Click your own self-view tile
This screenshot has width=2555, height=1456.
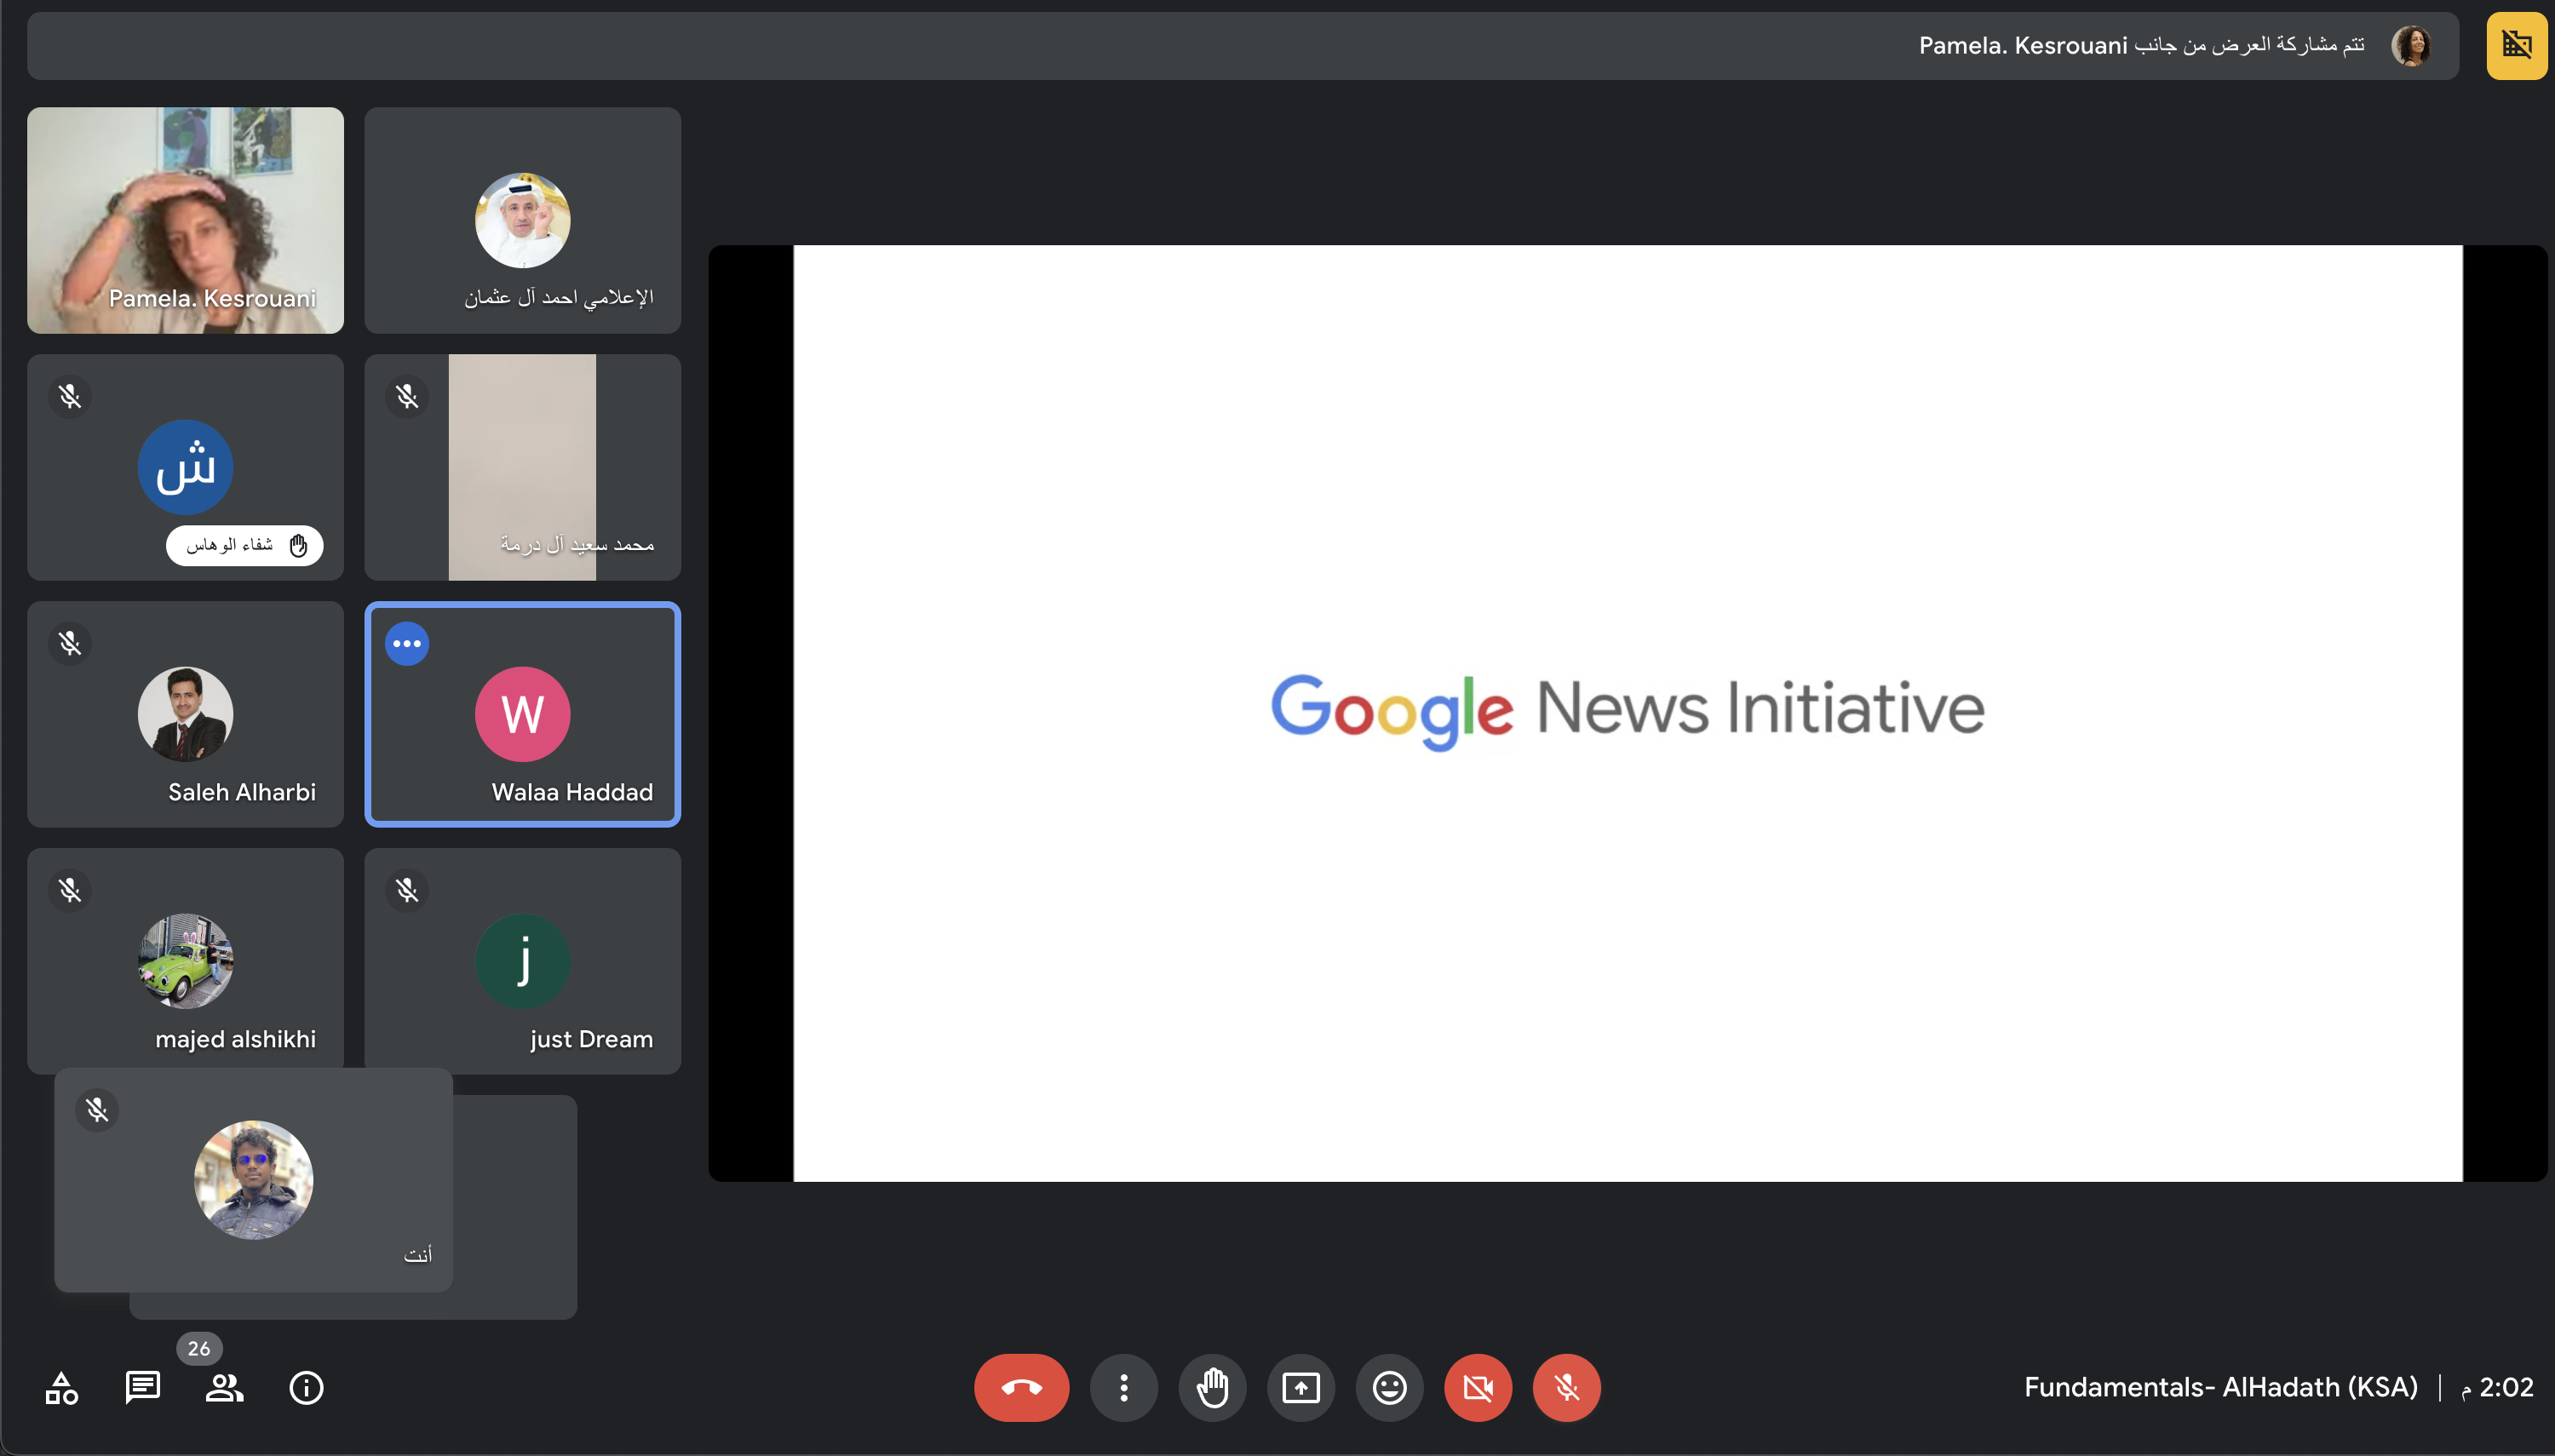tap(253, 1179)
